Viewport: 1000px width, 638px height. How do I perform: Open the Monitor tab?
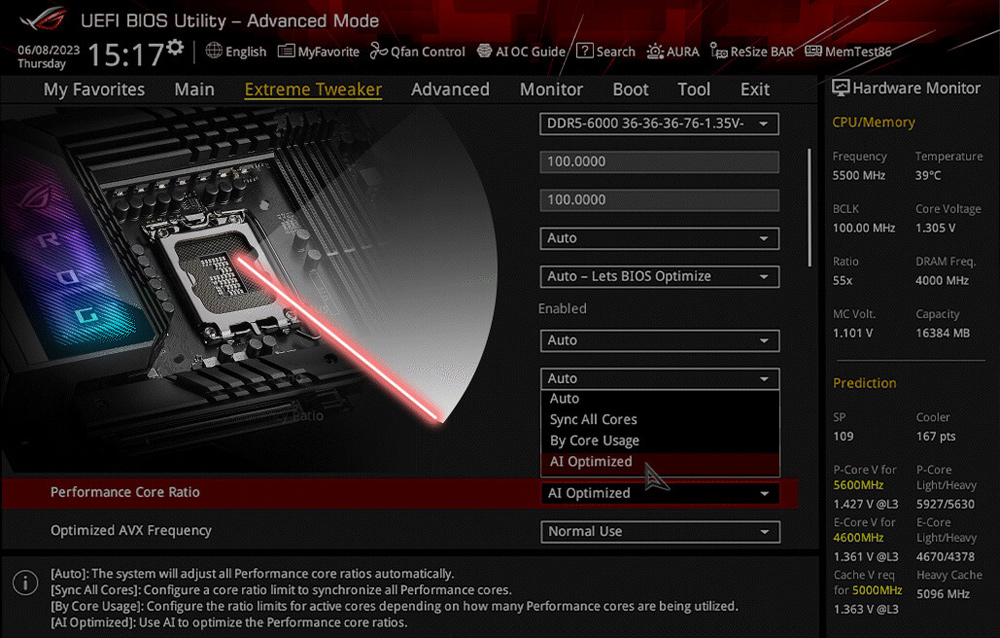pos(551,89)
